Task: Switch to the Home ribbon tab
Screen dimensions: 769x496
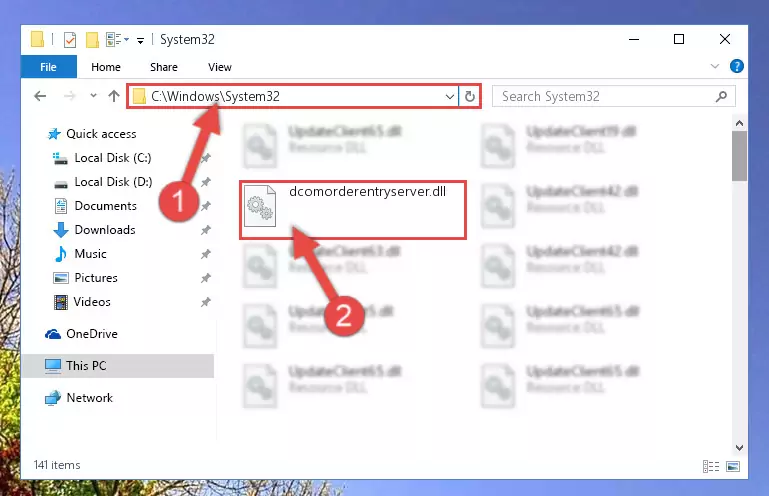Action: (x=106, y=67)
